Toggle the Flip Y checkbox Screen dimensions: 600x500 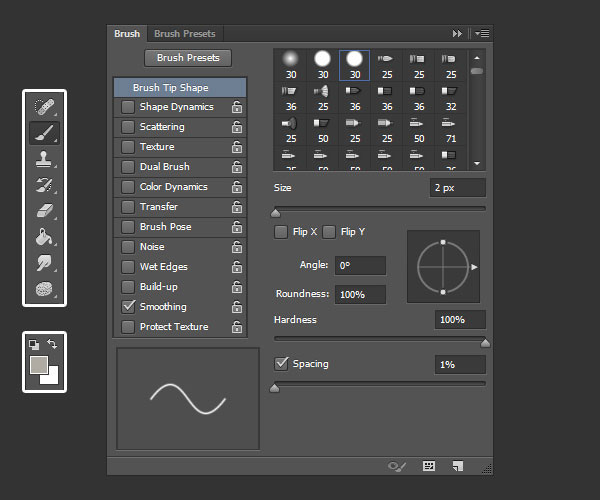click(329, 232)
